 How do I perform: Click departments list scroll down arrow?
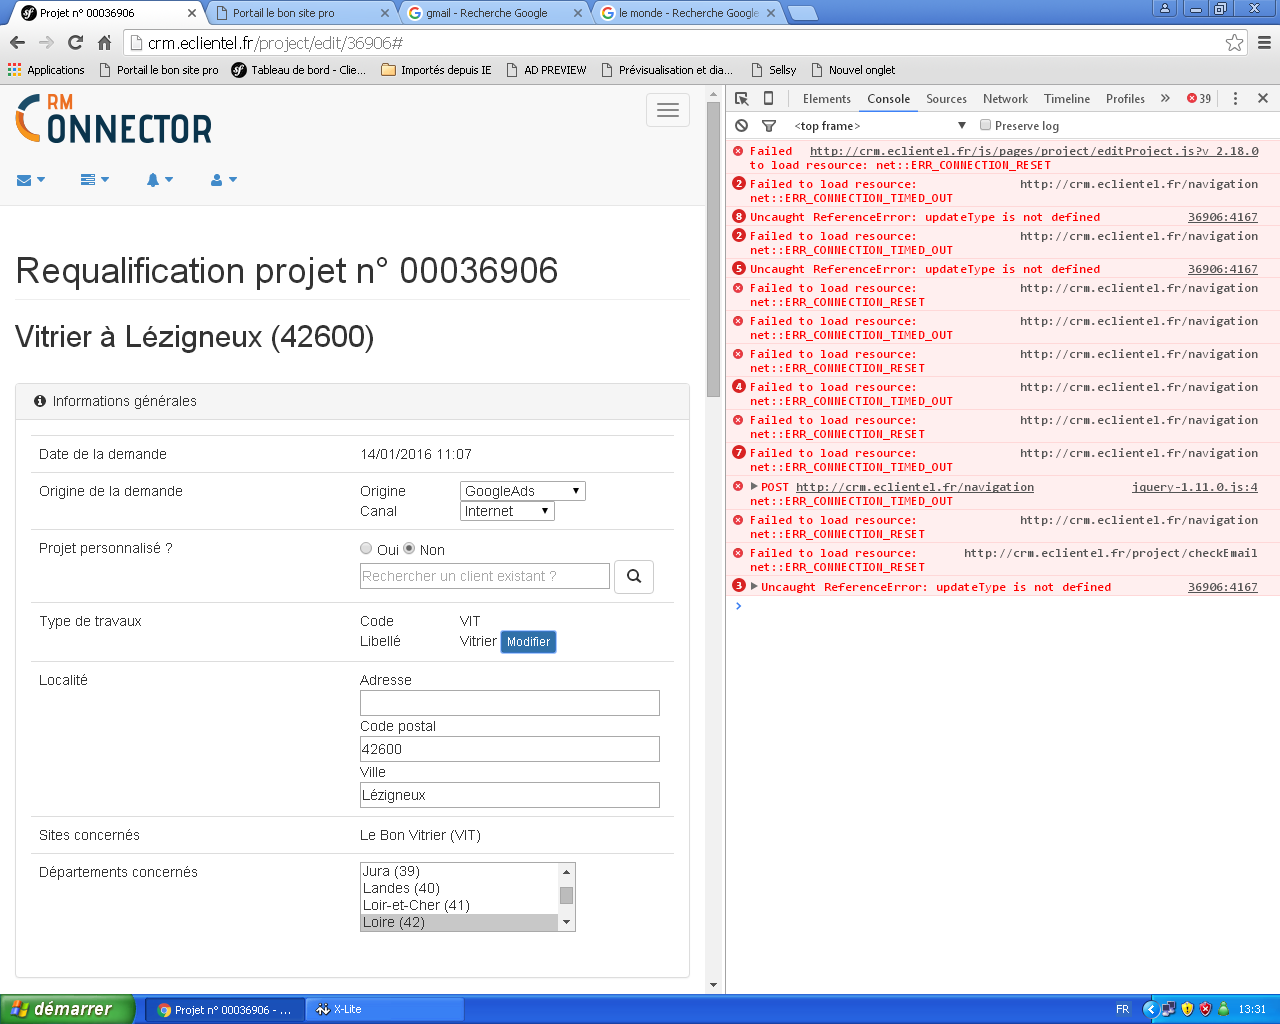[566, 922]
